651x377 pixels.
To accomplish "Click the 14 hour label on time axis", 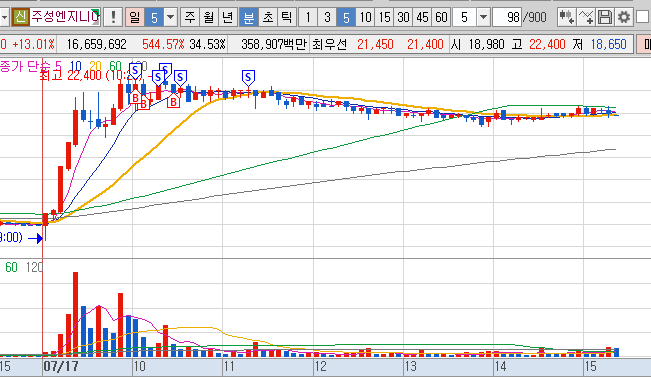I will pyautogui.click(x=500, y=367).
